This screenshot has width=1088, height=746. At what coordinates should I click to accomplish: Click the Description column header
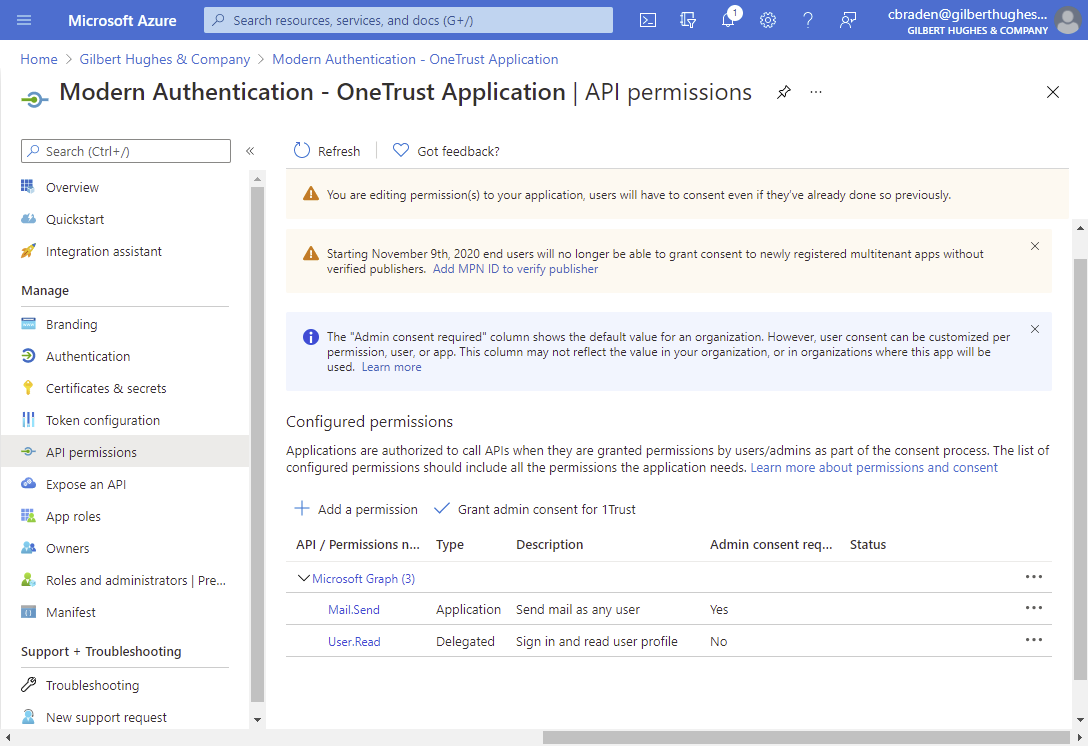[x=550, y=544]
